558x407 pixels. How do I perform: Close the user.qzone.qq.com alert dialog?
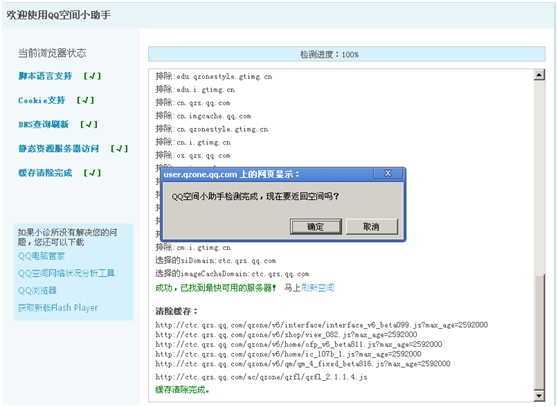[388, 173]
